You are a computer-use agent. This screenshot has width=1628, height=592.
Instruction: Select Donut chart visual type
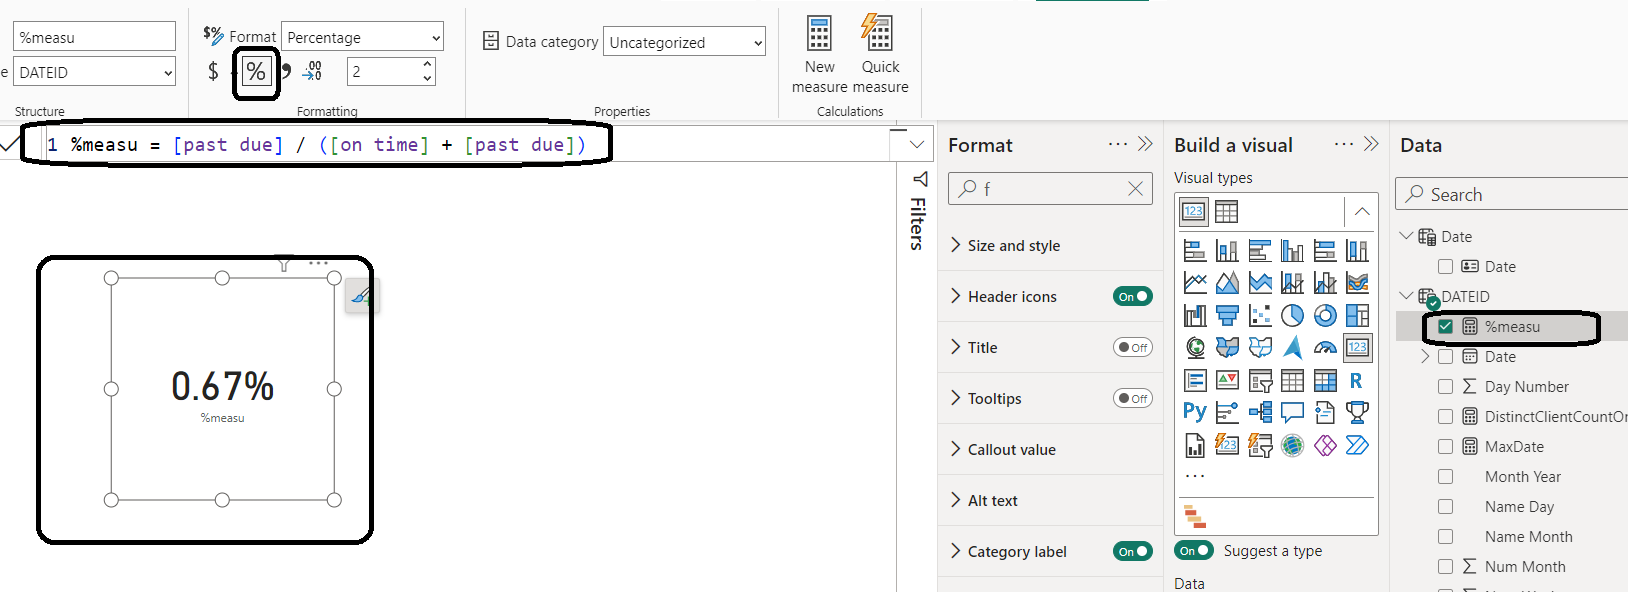tap(1325, 315)
